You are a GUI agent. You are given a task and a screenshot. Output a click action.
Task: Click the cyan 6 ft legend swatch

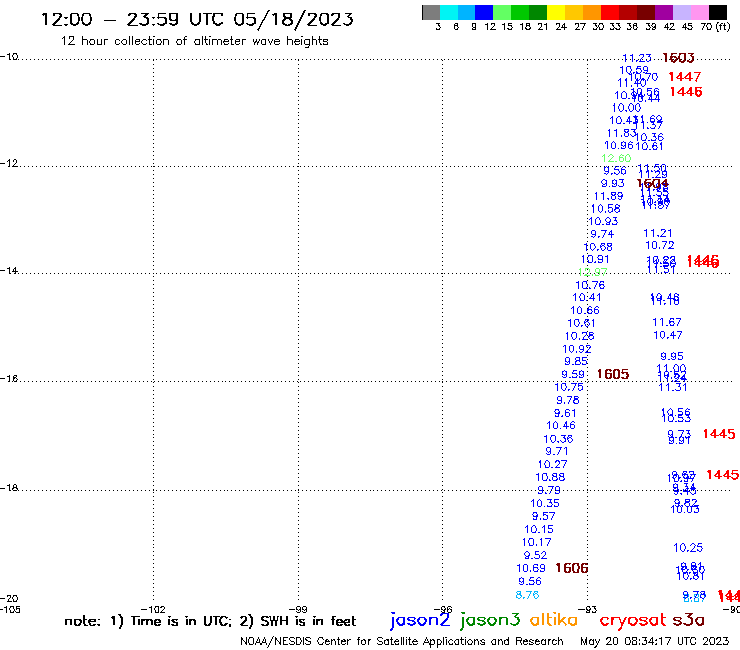tap(449, 12)
